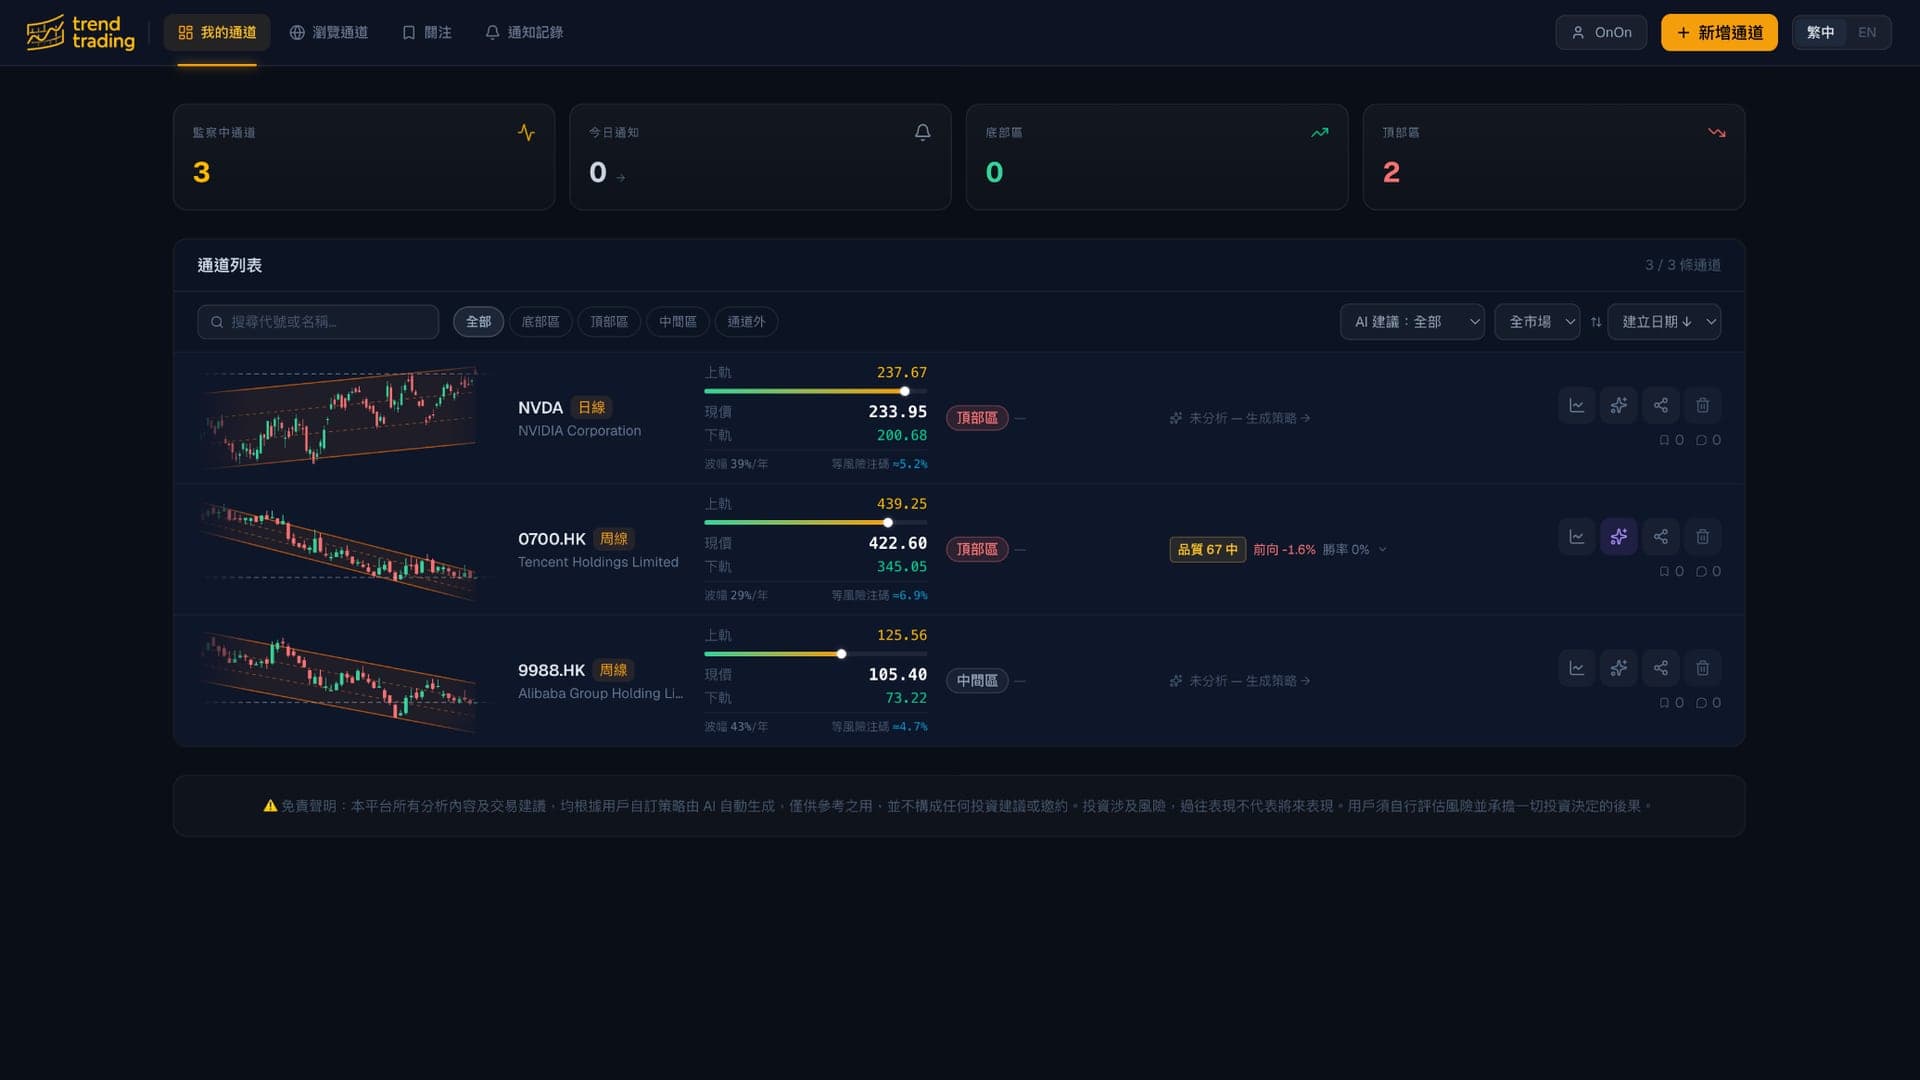Click the 搜尋代號或名稱 search field
1920x1080 pixels.
[318, 322]
